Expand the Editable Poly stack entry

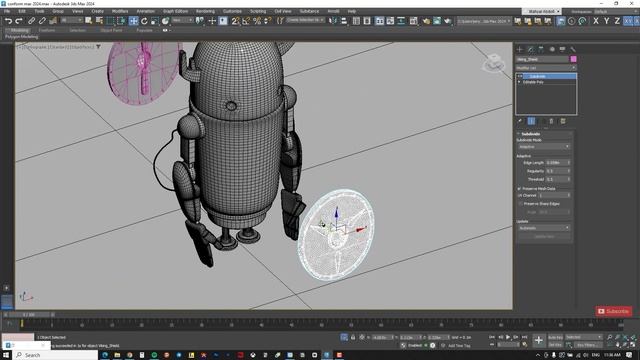click(x=519, y=82)
